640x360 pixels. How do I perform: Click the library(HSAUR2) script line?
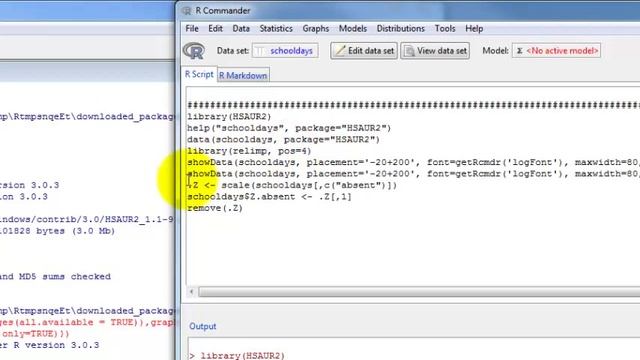229,117
